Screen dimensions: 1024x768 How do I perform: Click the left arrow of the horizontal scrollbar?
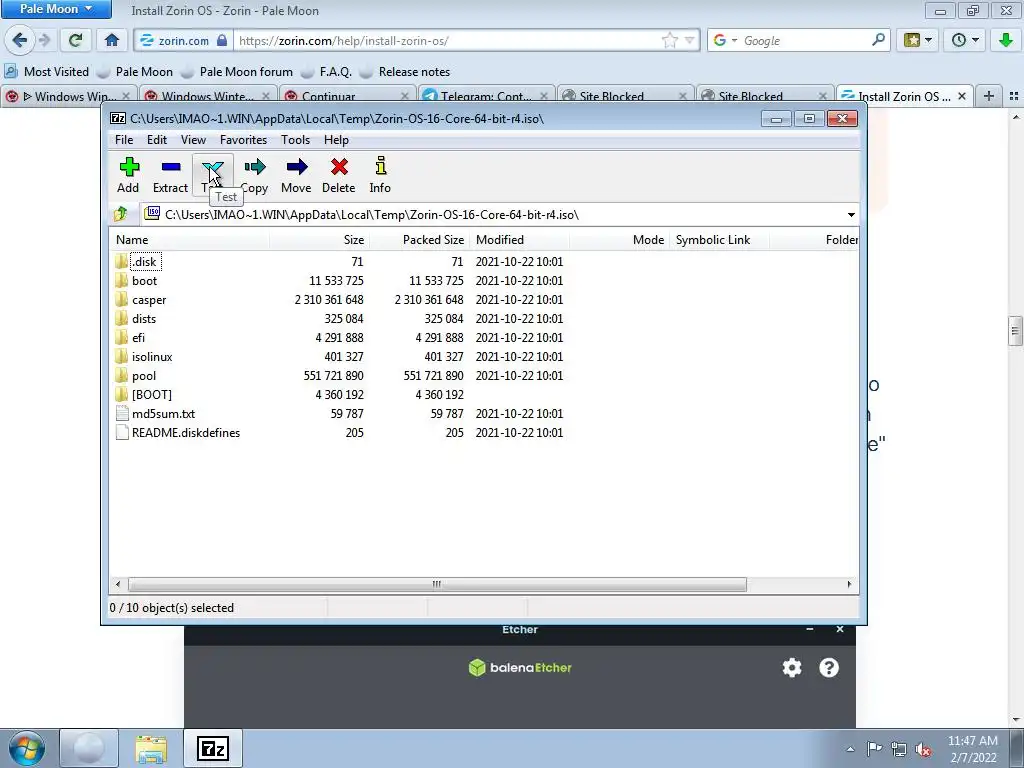pyautogui.click(x=118, y=584)
